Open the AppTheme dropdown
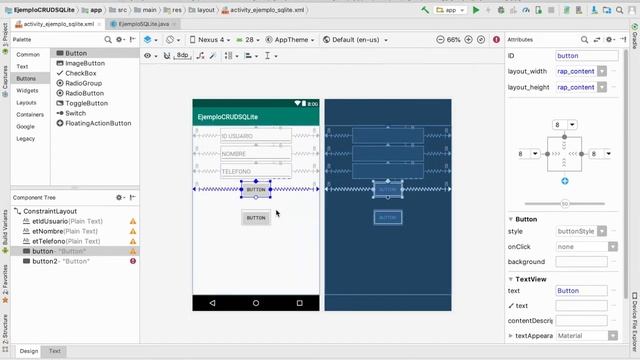This screenshot has height=360, width=640. coord(290,40)
